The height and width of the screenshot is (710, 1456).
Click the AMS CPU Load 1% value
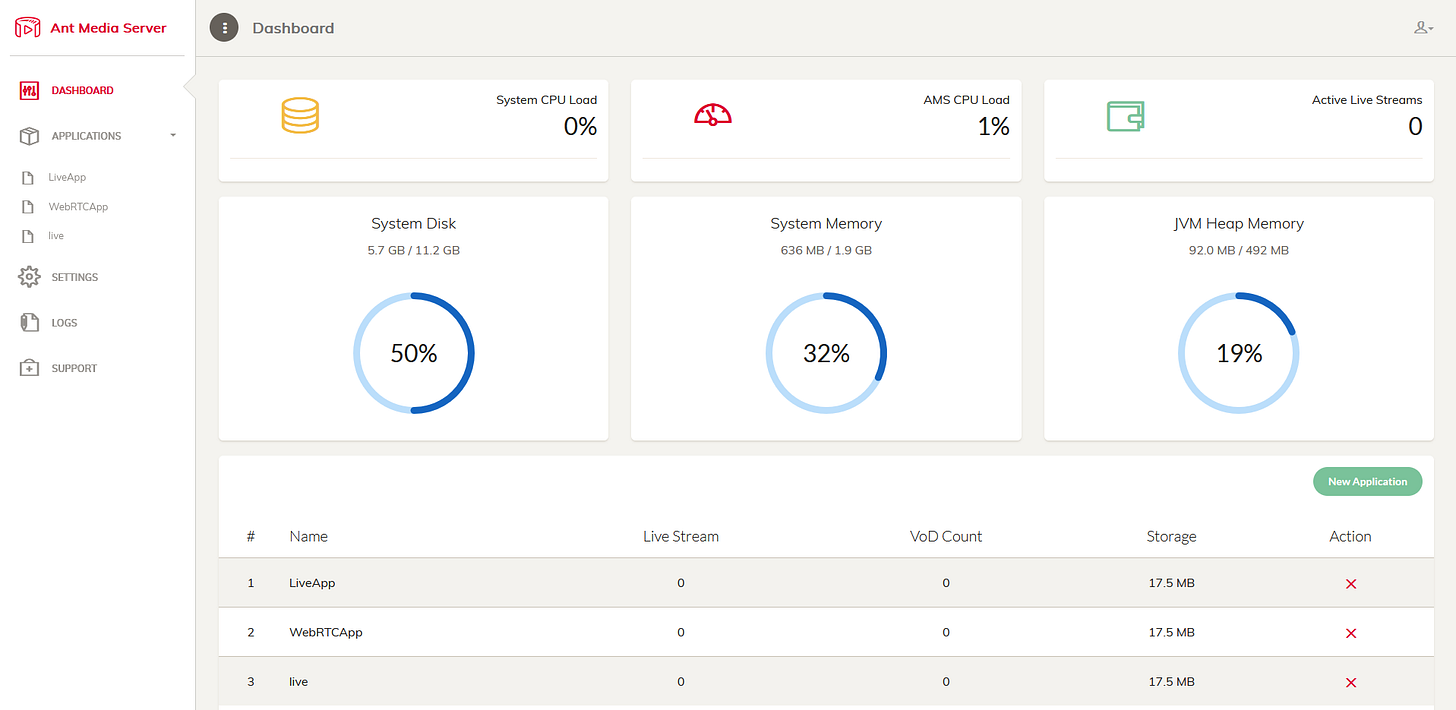click(994, 127)
